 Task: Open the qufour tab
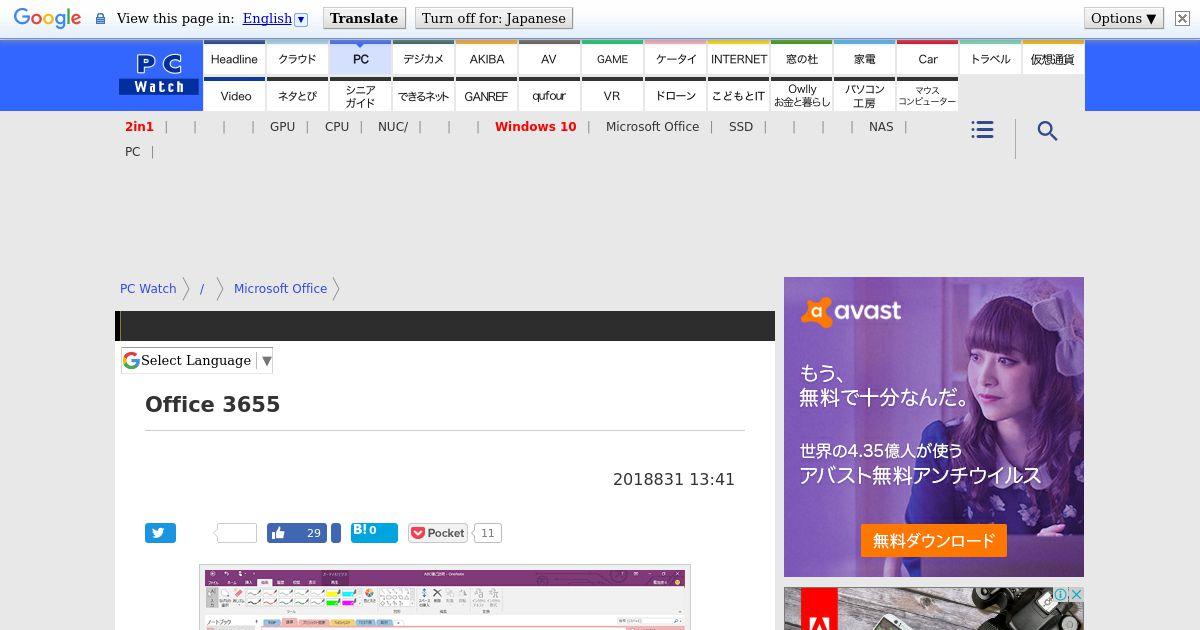point(549,95)
